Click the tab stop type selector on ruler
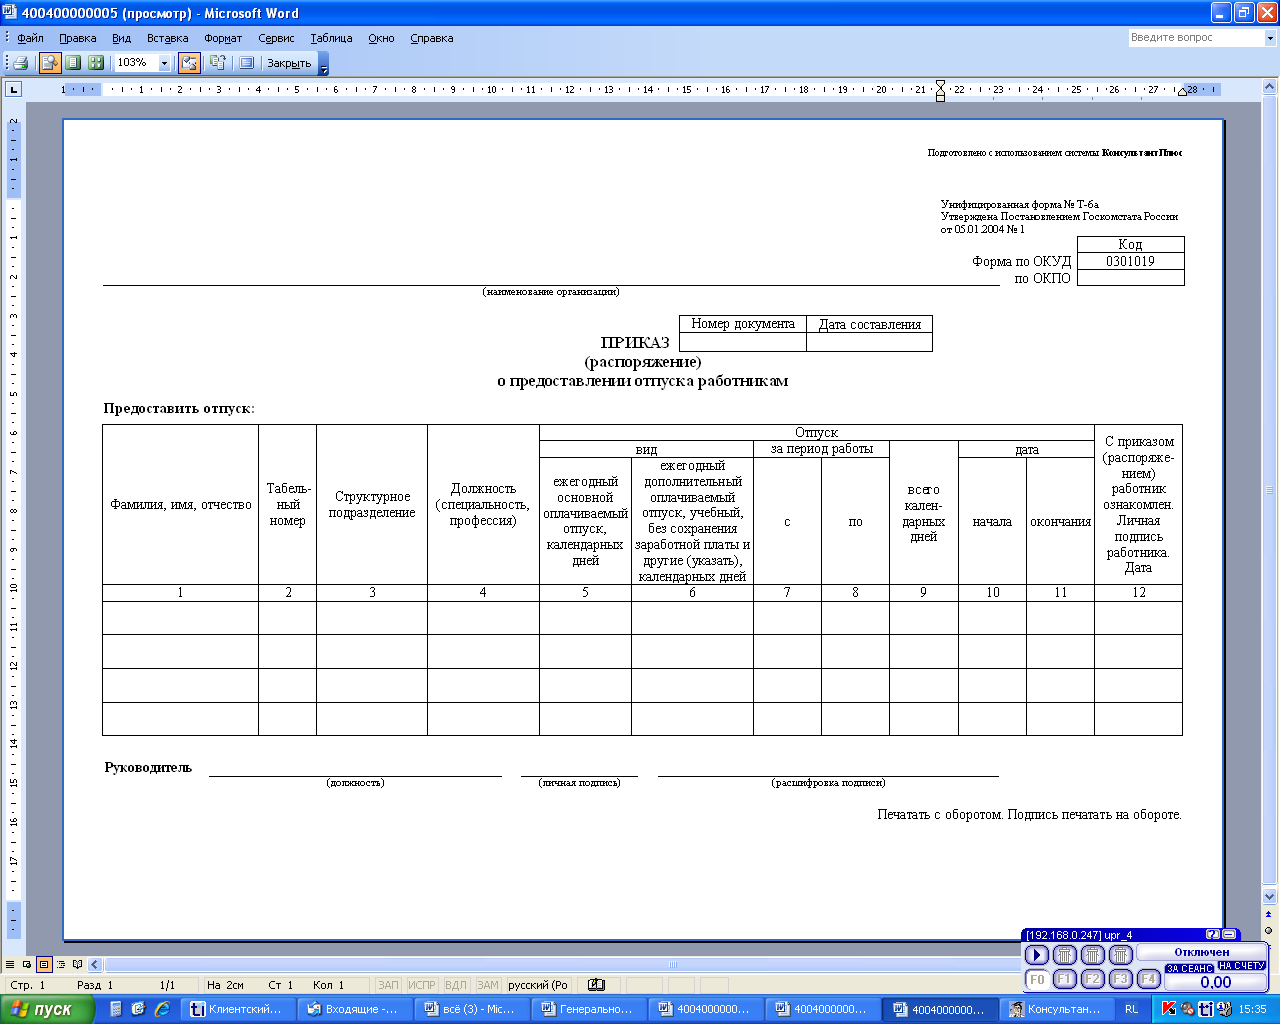1280x1024 pixels. (x=13, y=89)
